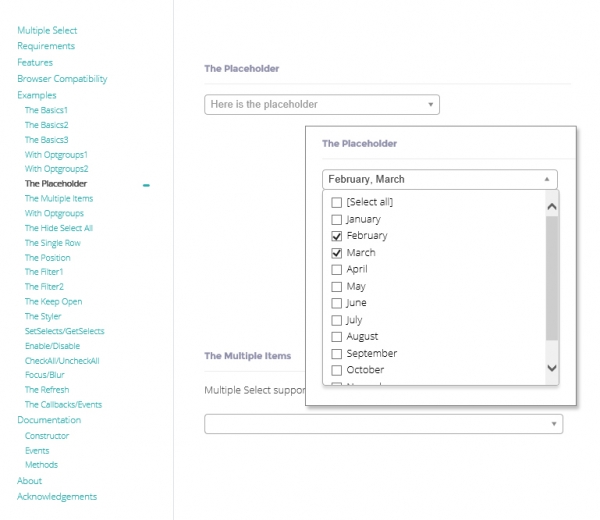Open The Refresh example
This screenshot has height=520, width=600.
tap(47, 390)
